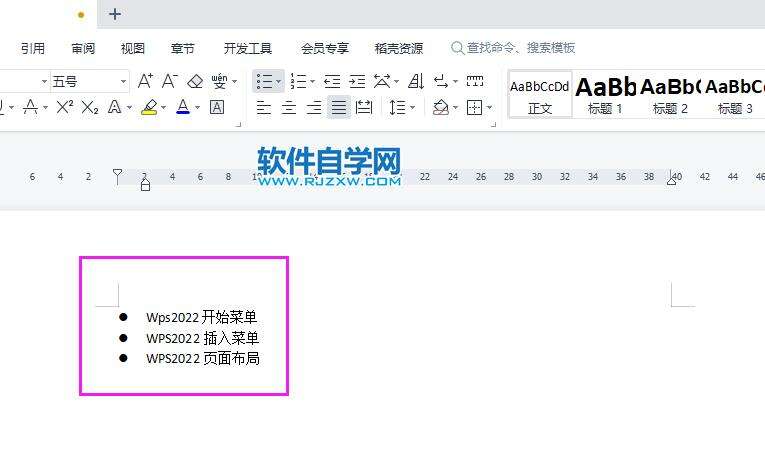
Task: Apply the 标题 3 style
Action: [735, 96]
